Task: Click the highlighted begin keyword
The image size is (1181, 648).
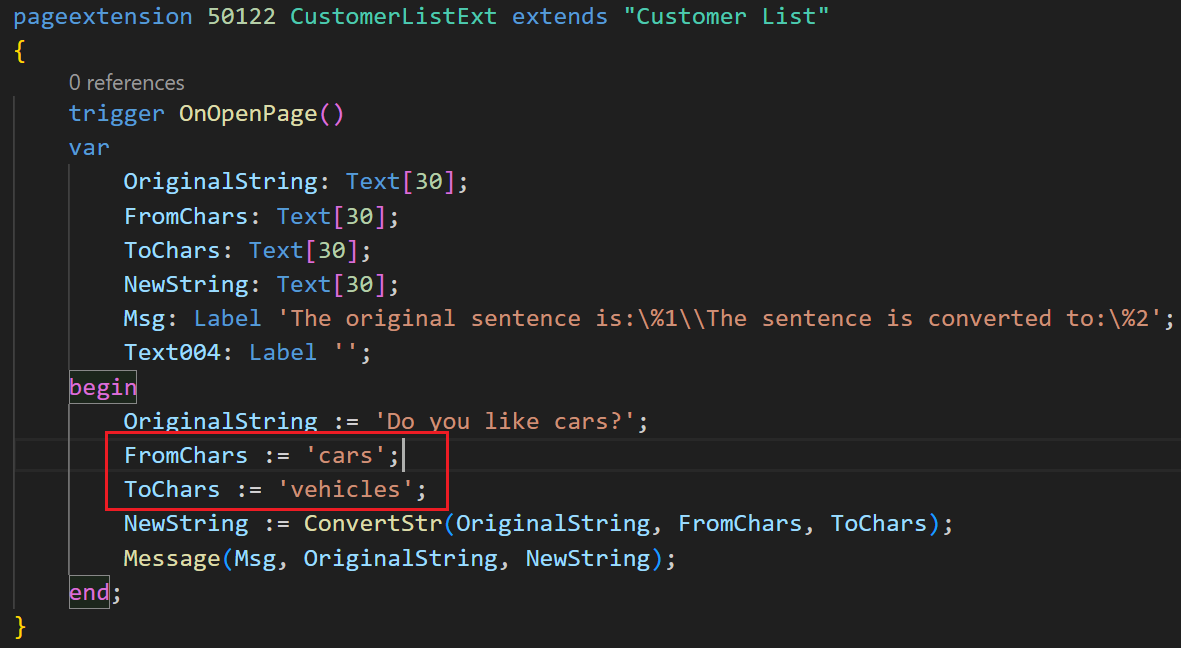Action: (x=102, y=387)
